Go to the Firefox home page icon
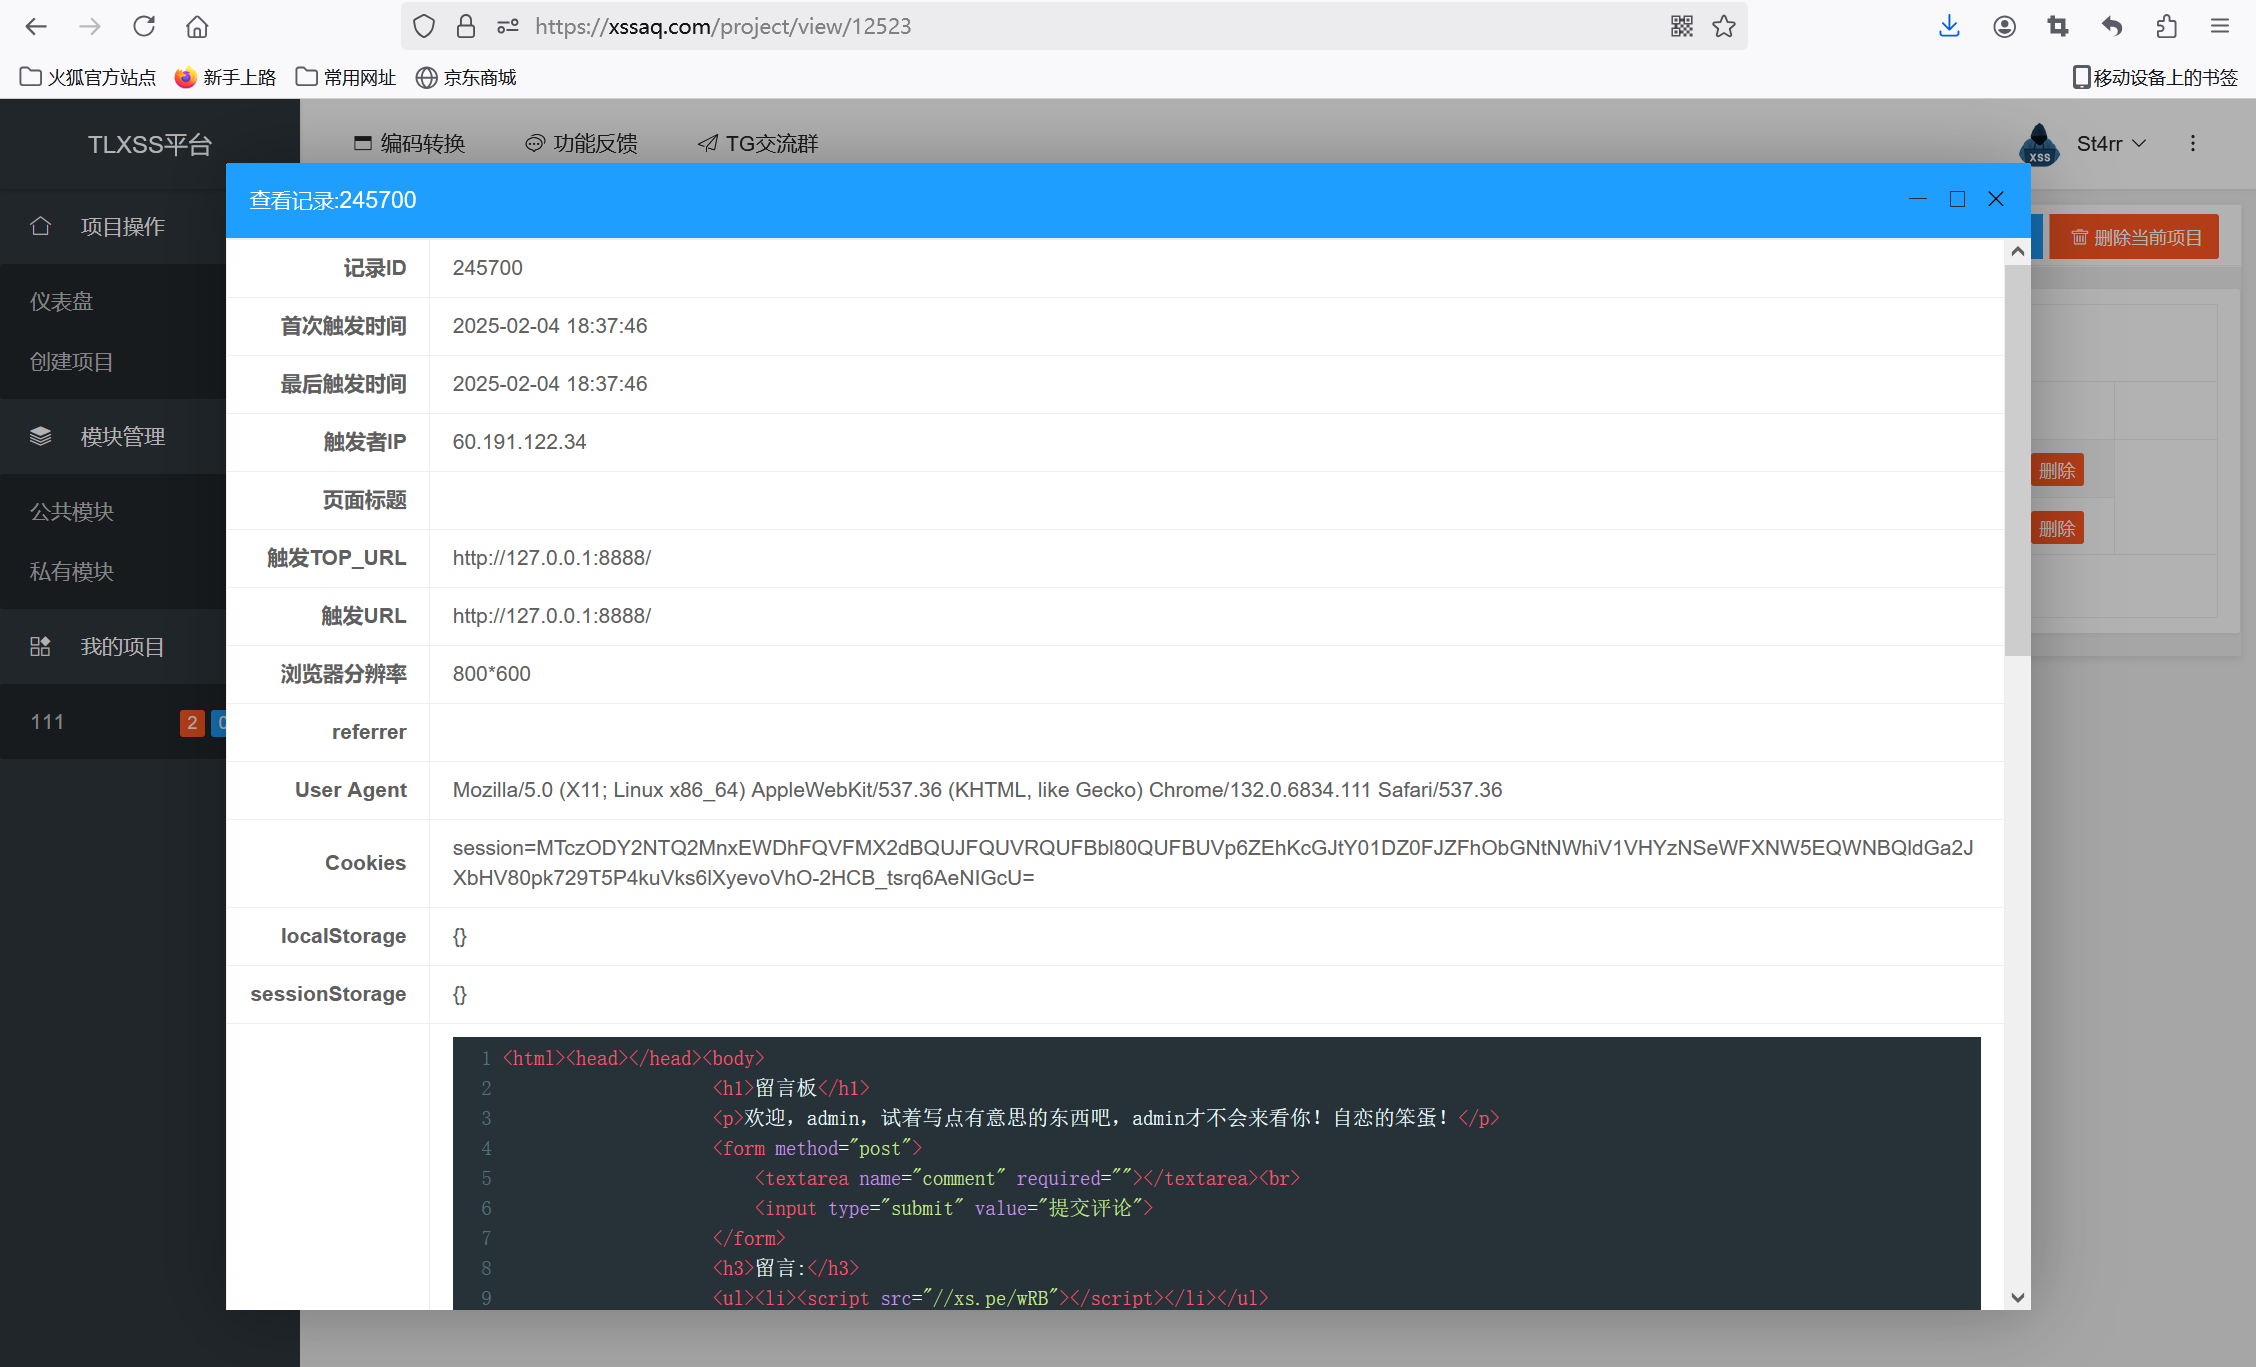Viewport: 2256px width, 1367px height. tap(197, 26)
